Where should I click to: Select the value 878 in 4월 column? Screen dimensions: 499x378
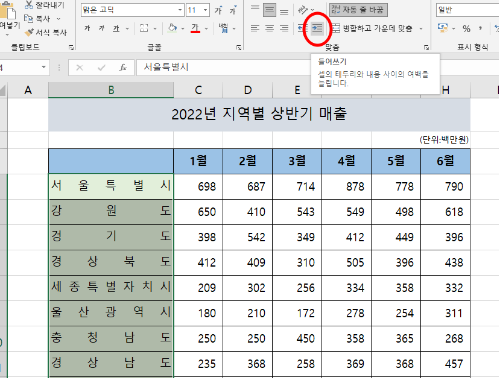coord(346,186)
